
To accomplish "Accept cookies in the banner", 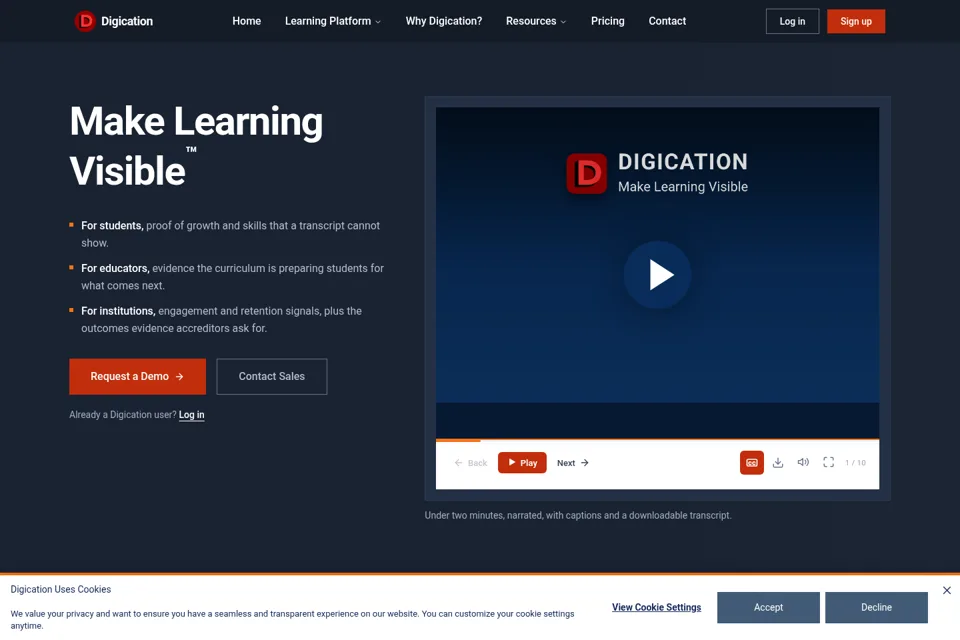I will 768,607.
